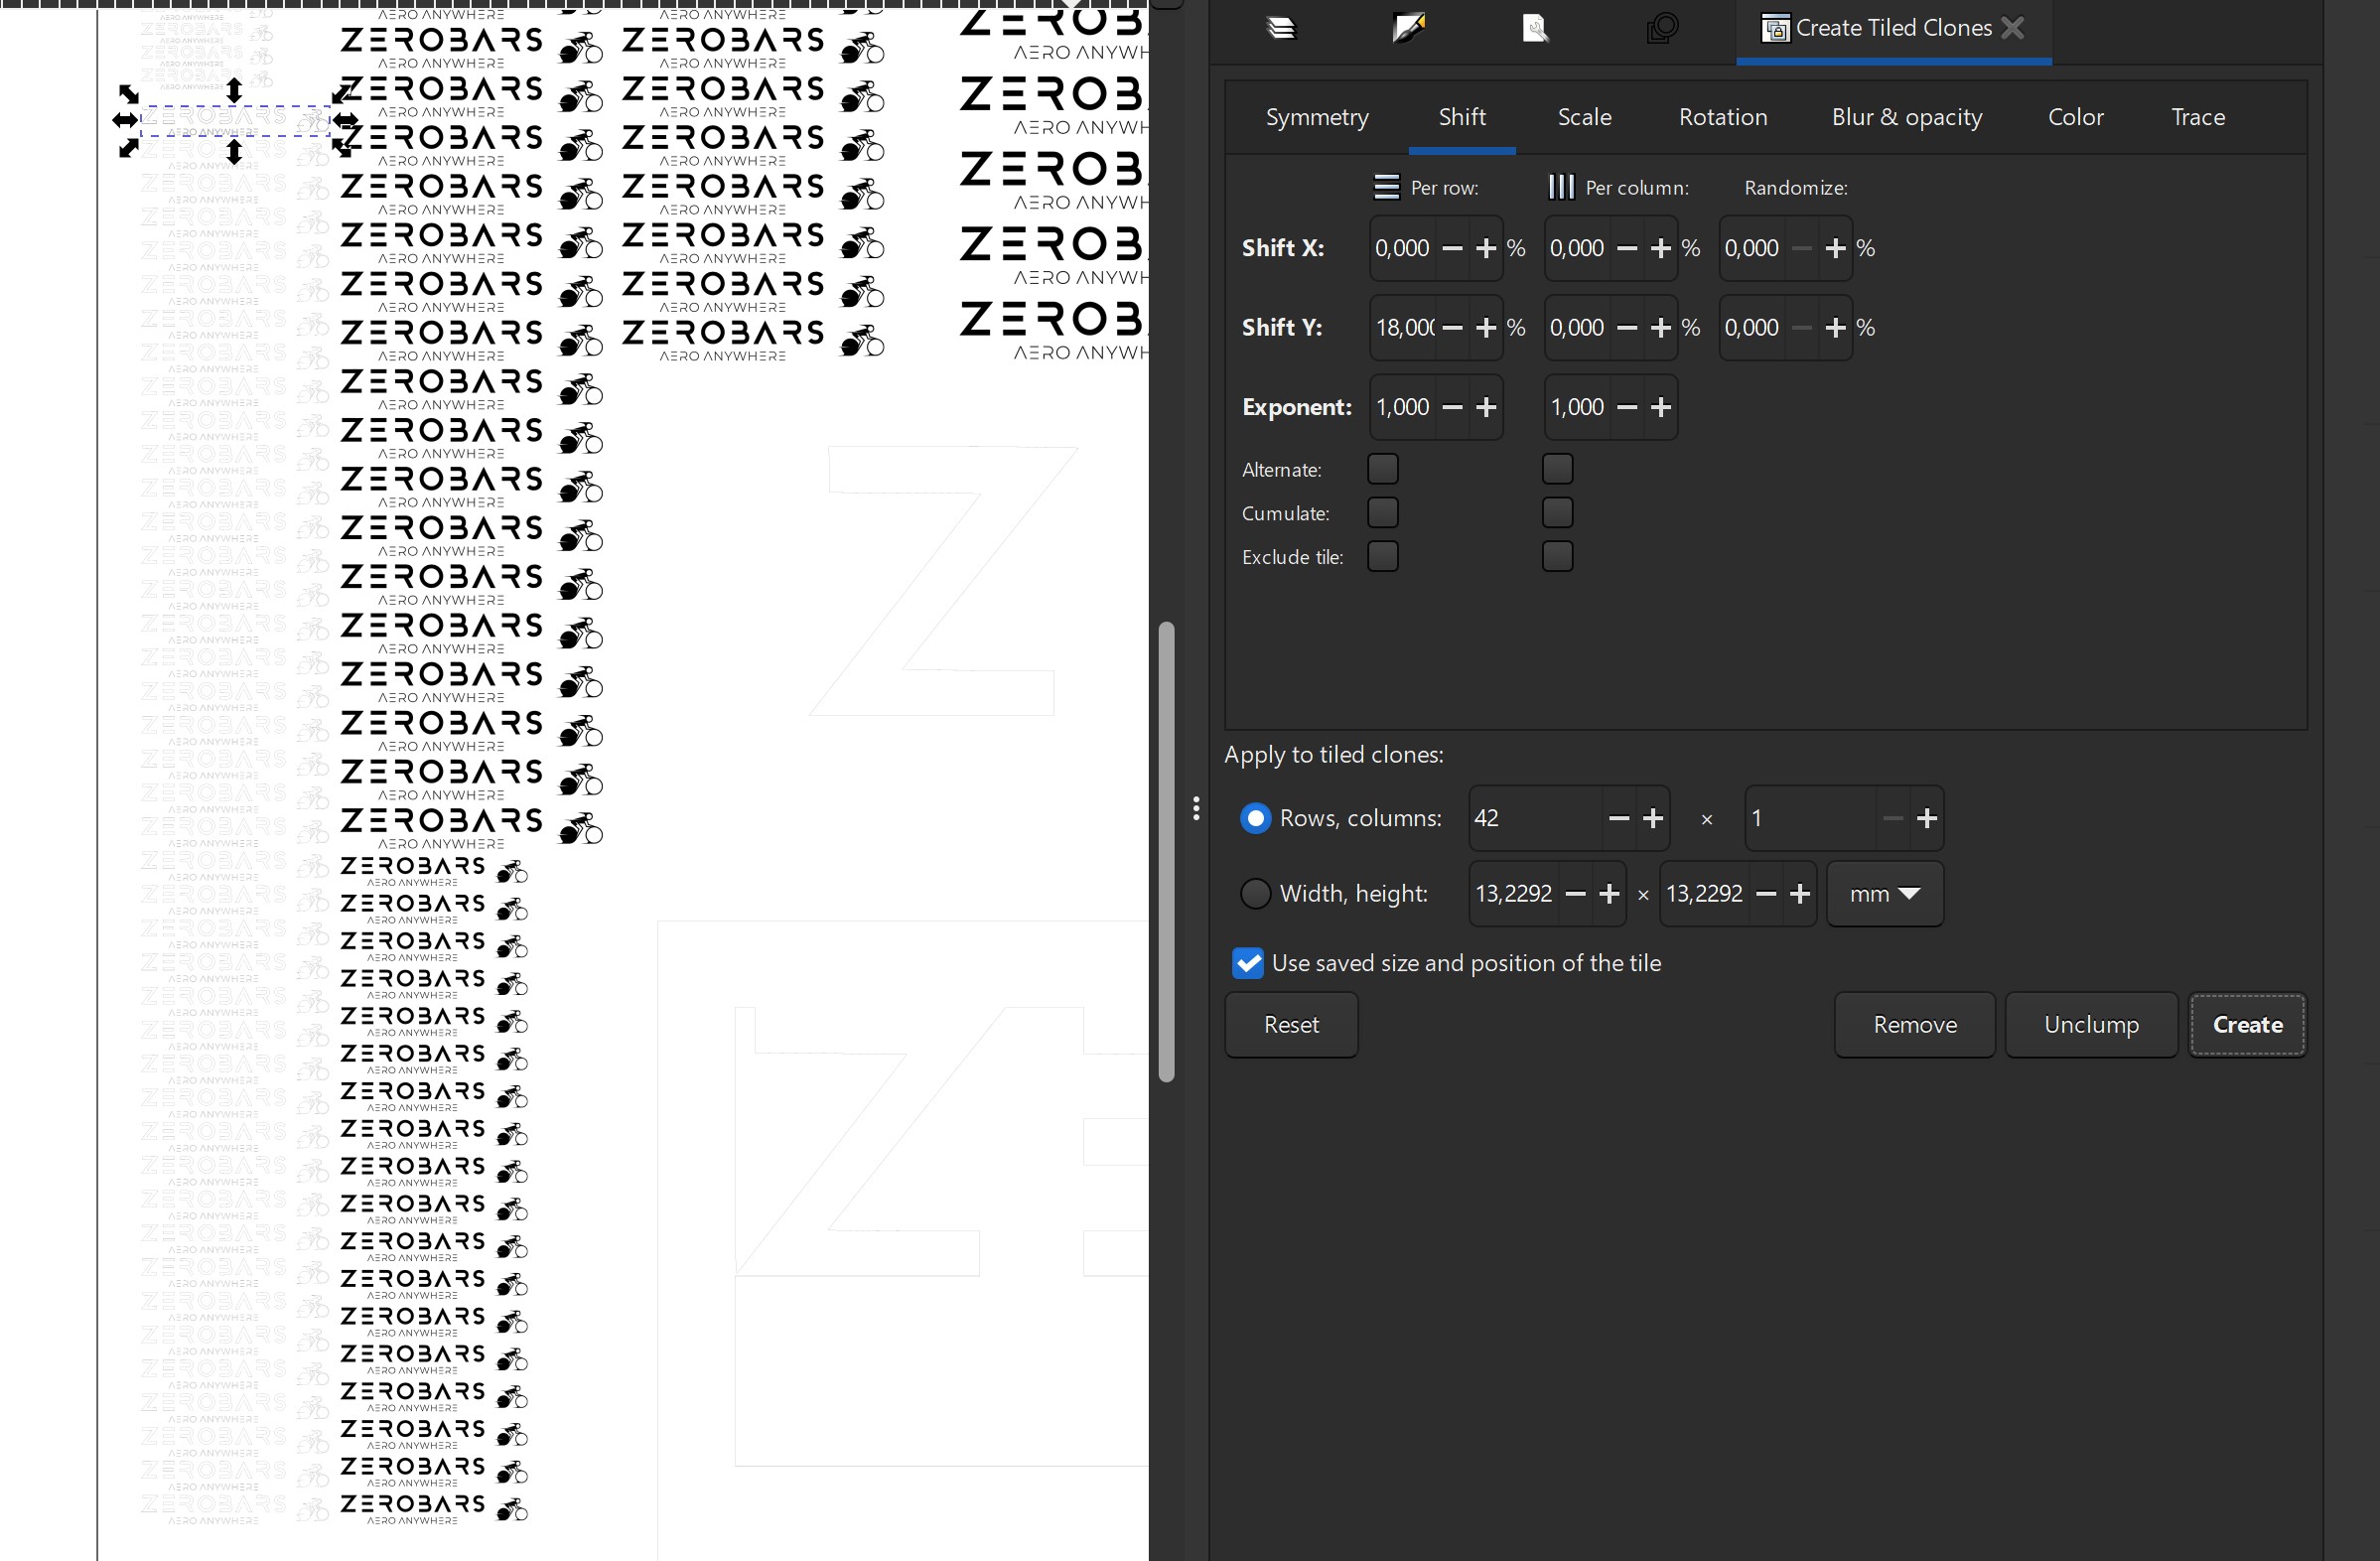2380x1561 pixels.
Task: Decrease Shift Y per column with minus
Action: coord(1627,327)
